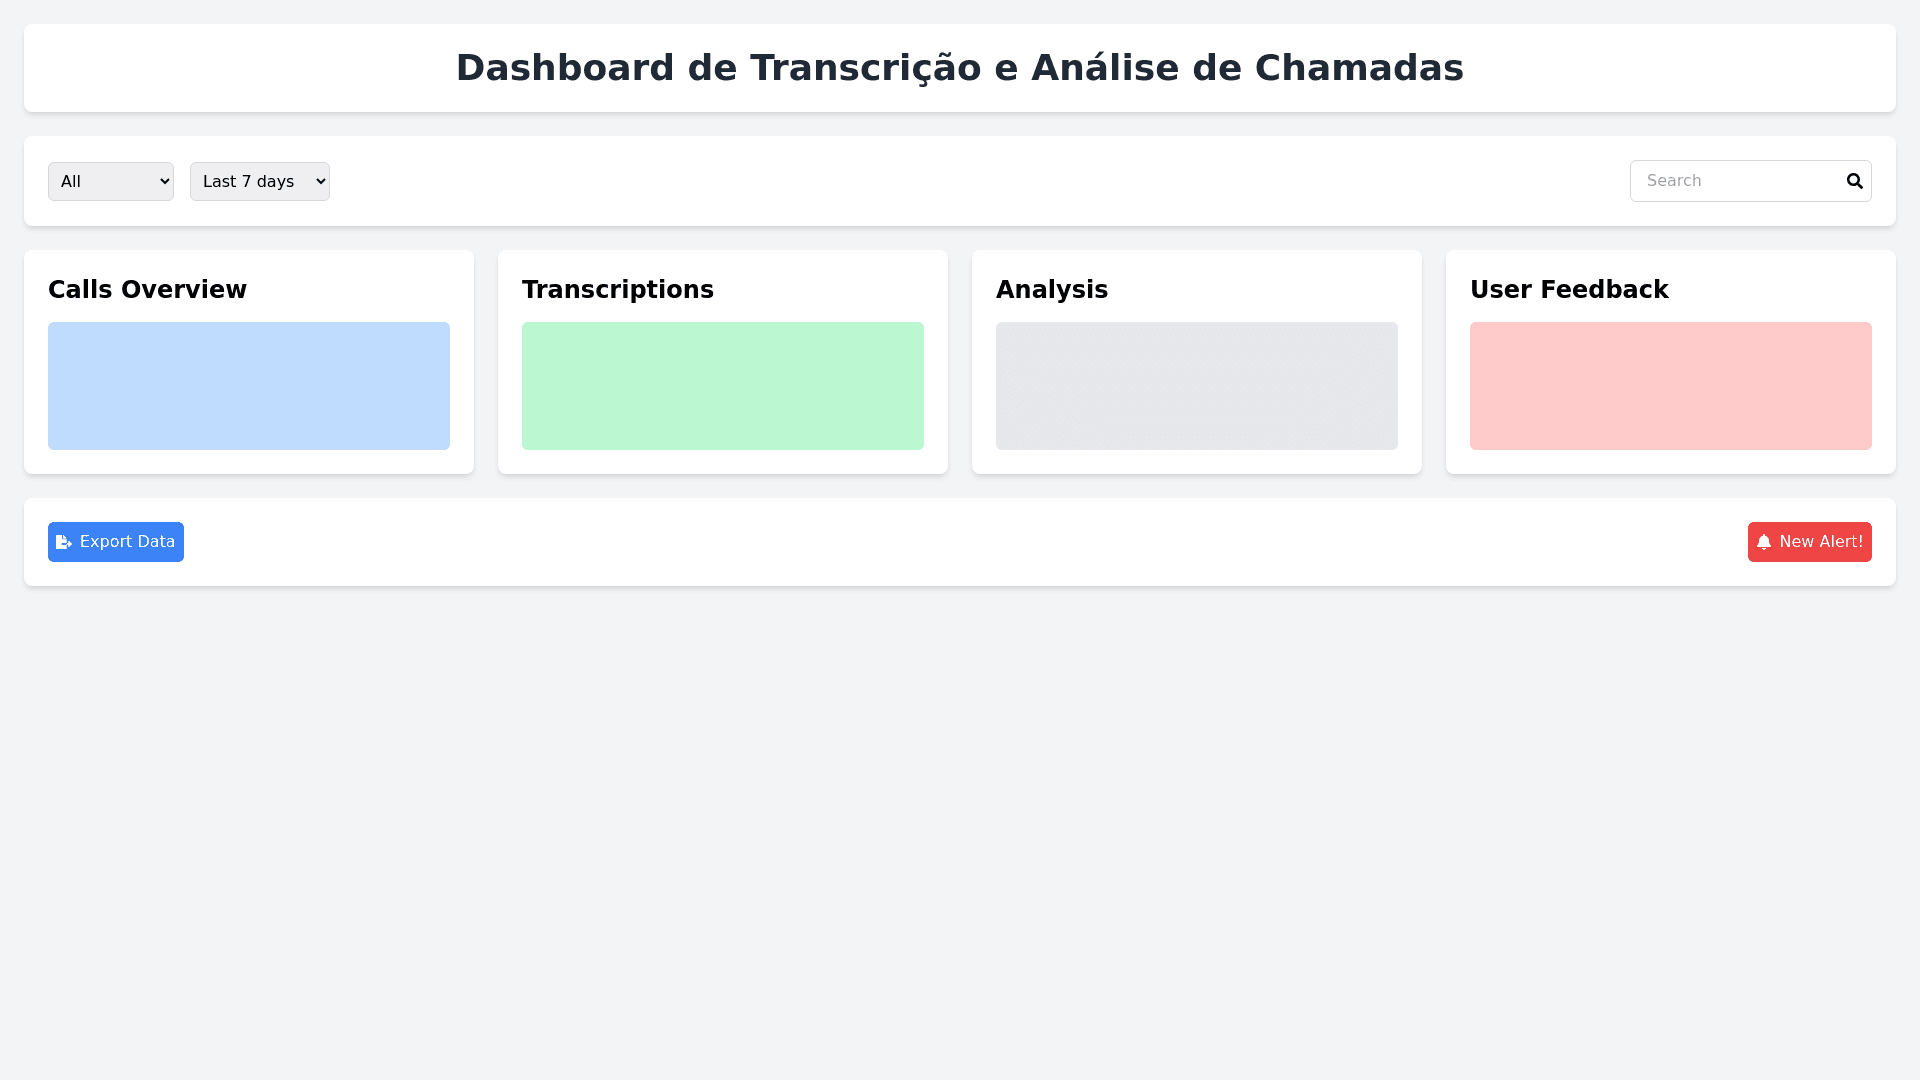Select the Calls Overview heading
The height and width of the screenshot is (1080, 1920).
pos(147,290)
